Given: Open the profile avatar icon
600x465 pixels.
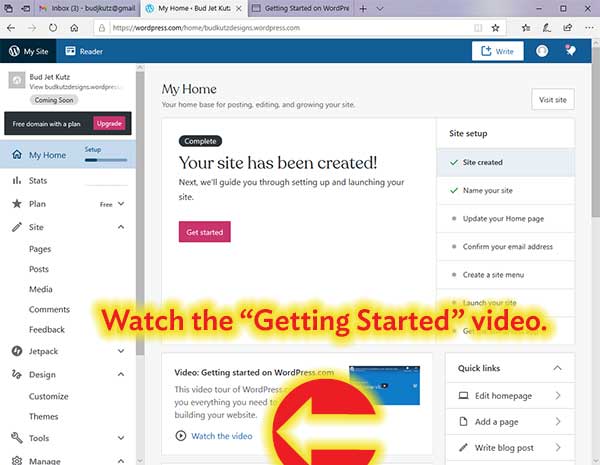Looking at the screenshot, I should tap(542, 51).
